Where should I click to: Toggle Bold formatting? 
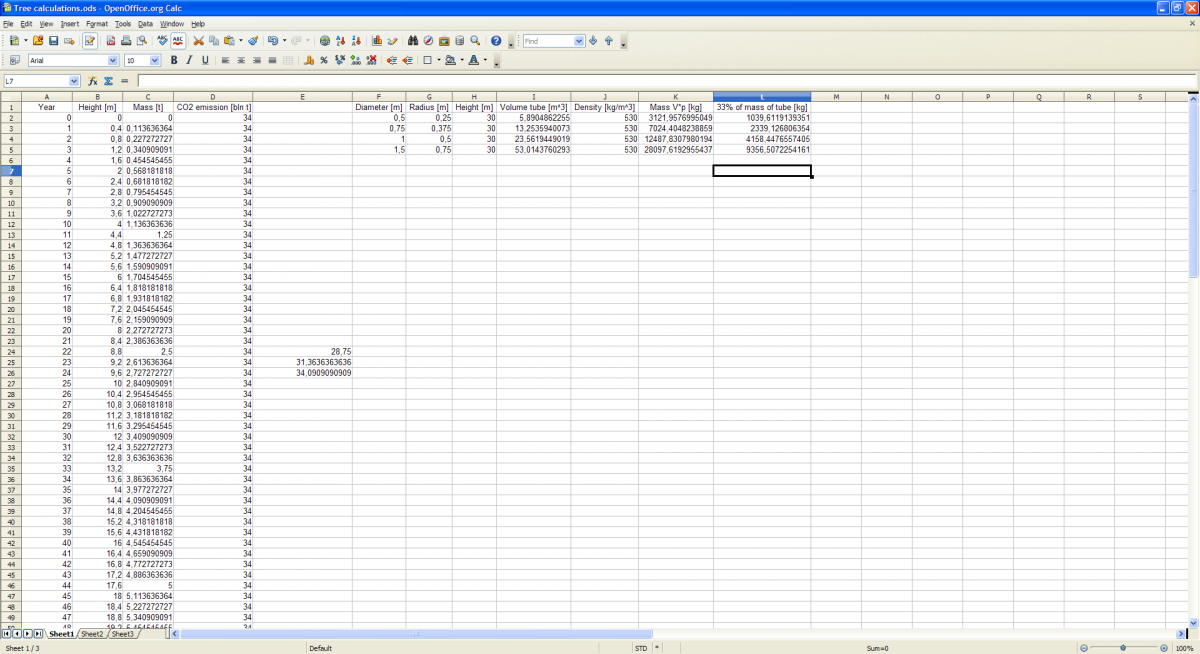pos(174,61)
